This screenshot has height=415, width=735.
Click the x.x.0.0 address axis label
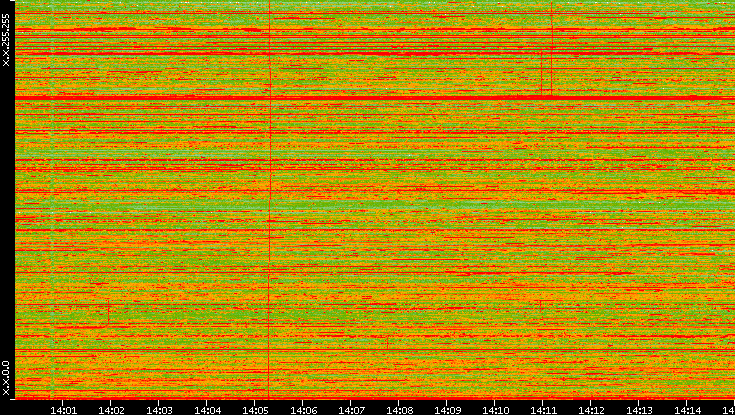(6, 378)
